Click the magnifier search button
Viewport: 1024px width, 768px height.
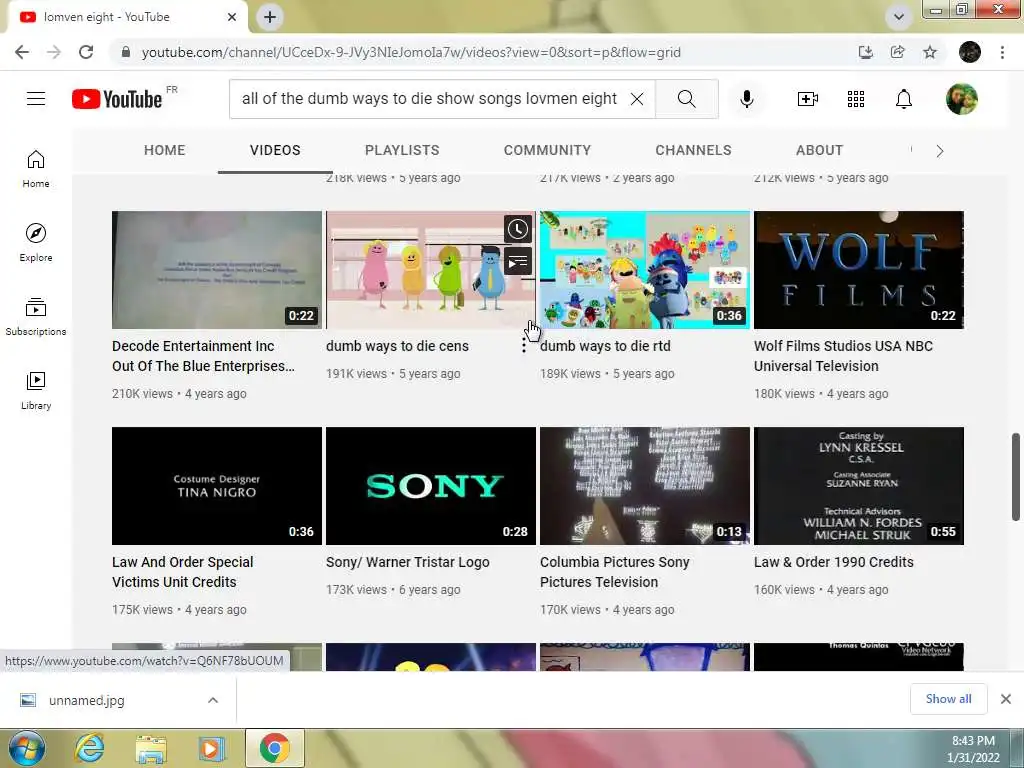point(686,99)
